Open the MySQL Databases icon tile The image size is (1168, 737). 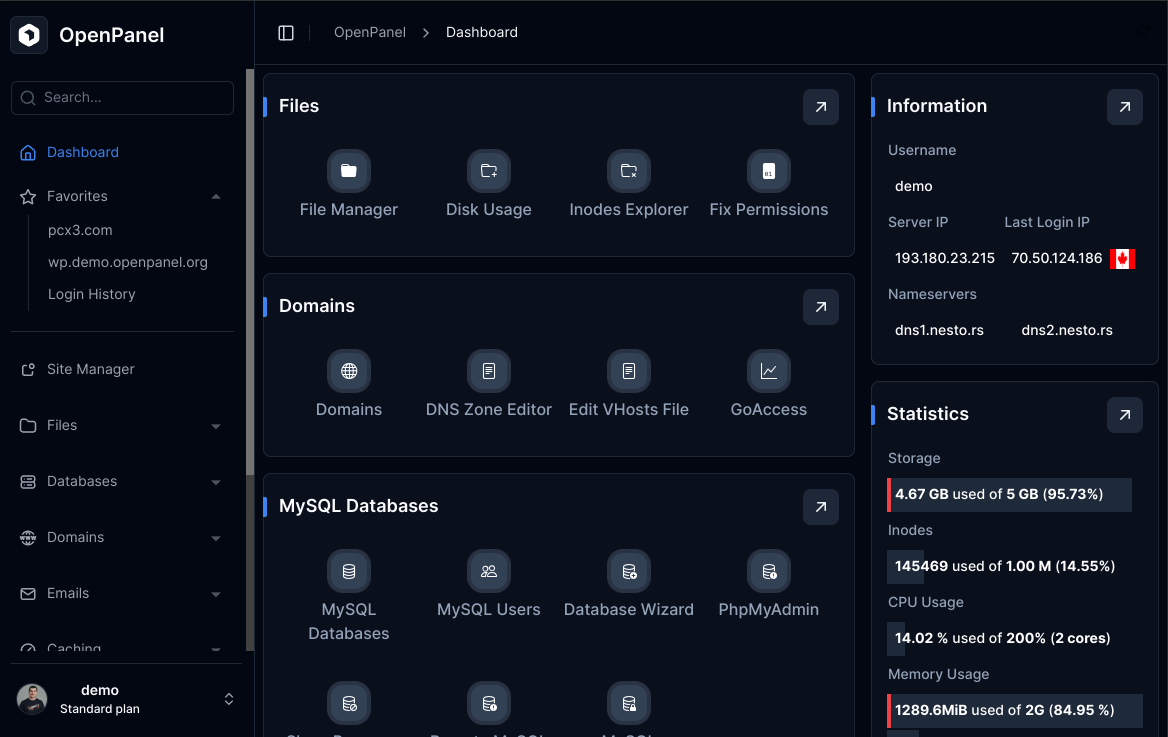349,571
